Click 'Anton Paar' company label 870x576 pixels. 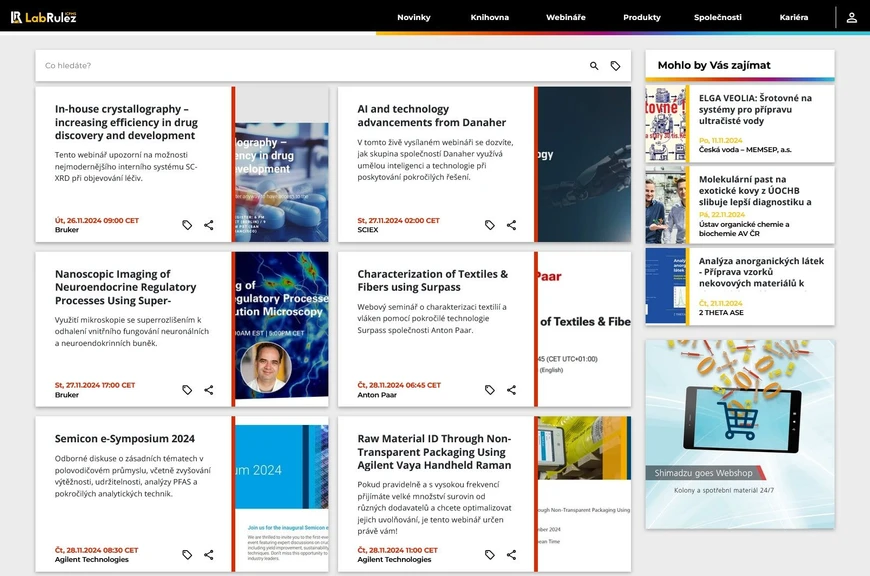(x=377, y=395)
